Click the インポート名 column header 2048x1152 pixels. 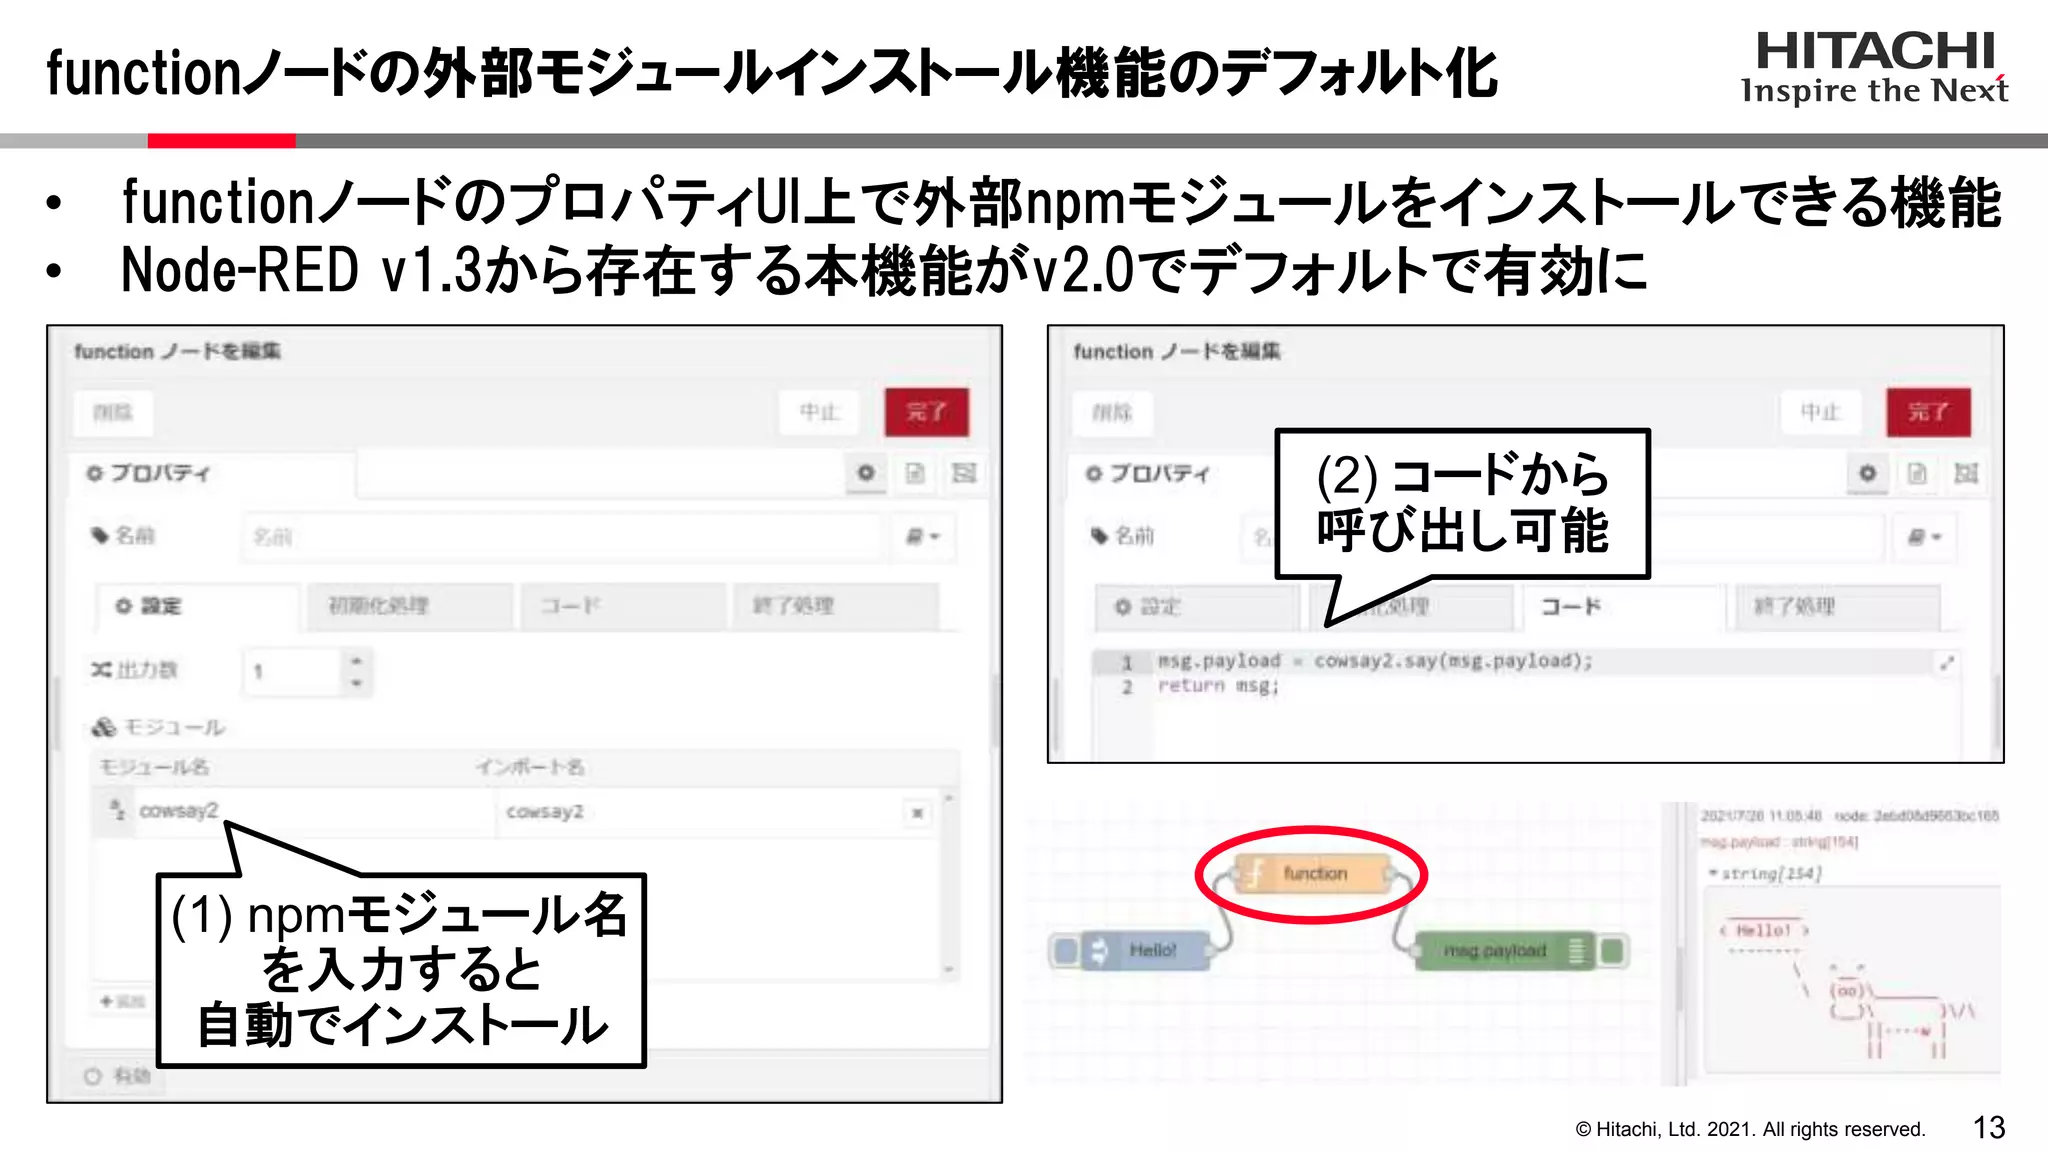(x=530, y=767)
